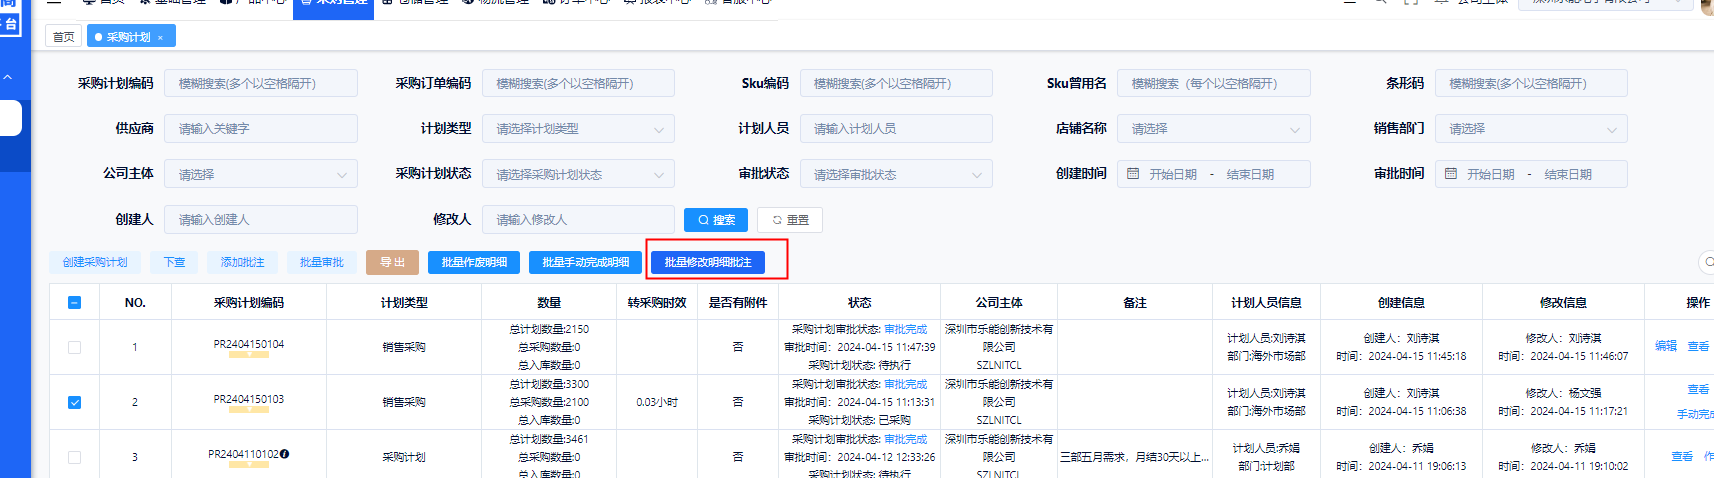Open the 计划类型 dropdown
The image size is (1714, 478).
tap(578, 129)
